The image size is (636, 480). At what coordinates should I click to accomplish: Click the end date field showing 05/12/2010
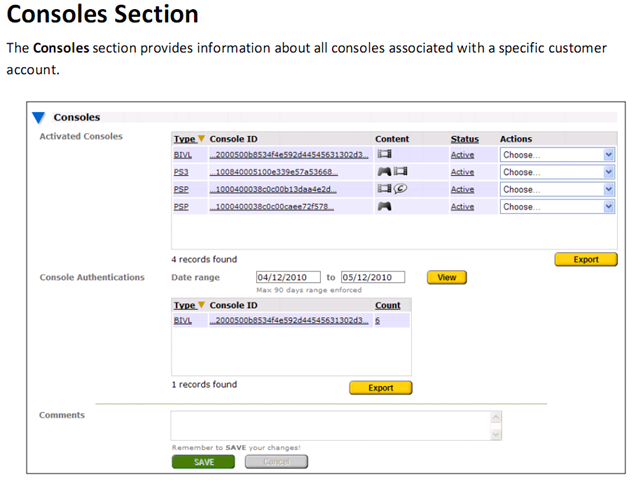pyautogui.click(x=372, y=277)
